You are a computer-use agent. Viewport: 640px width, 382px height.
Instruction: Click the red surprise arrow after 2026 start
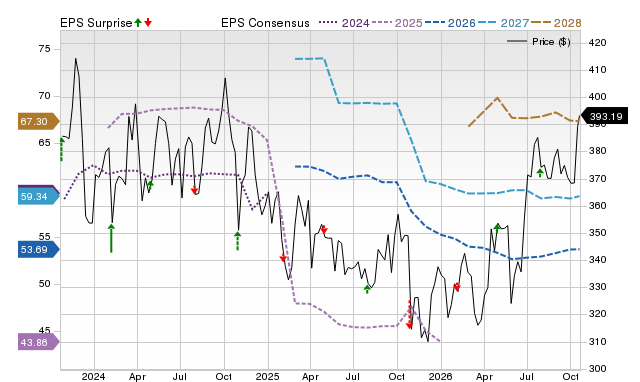[x=457, y=287]
